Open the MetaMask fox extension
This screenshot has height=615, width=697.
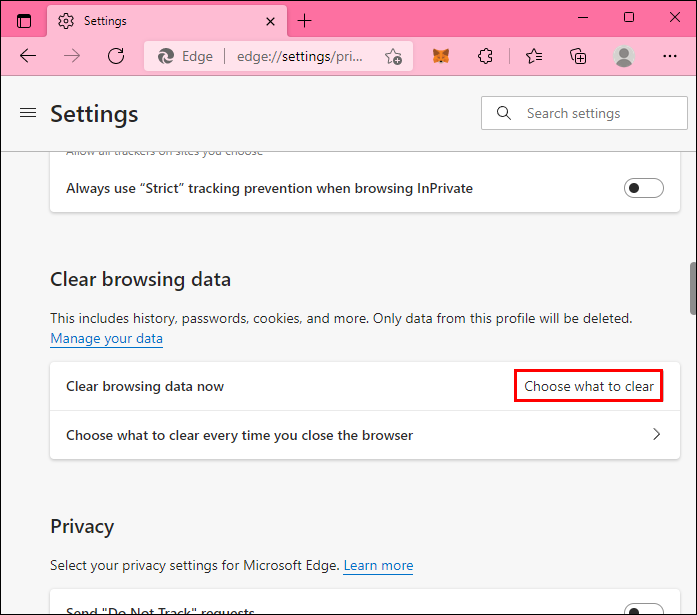(x=441, y=56)
